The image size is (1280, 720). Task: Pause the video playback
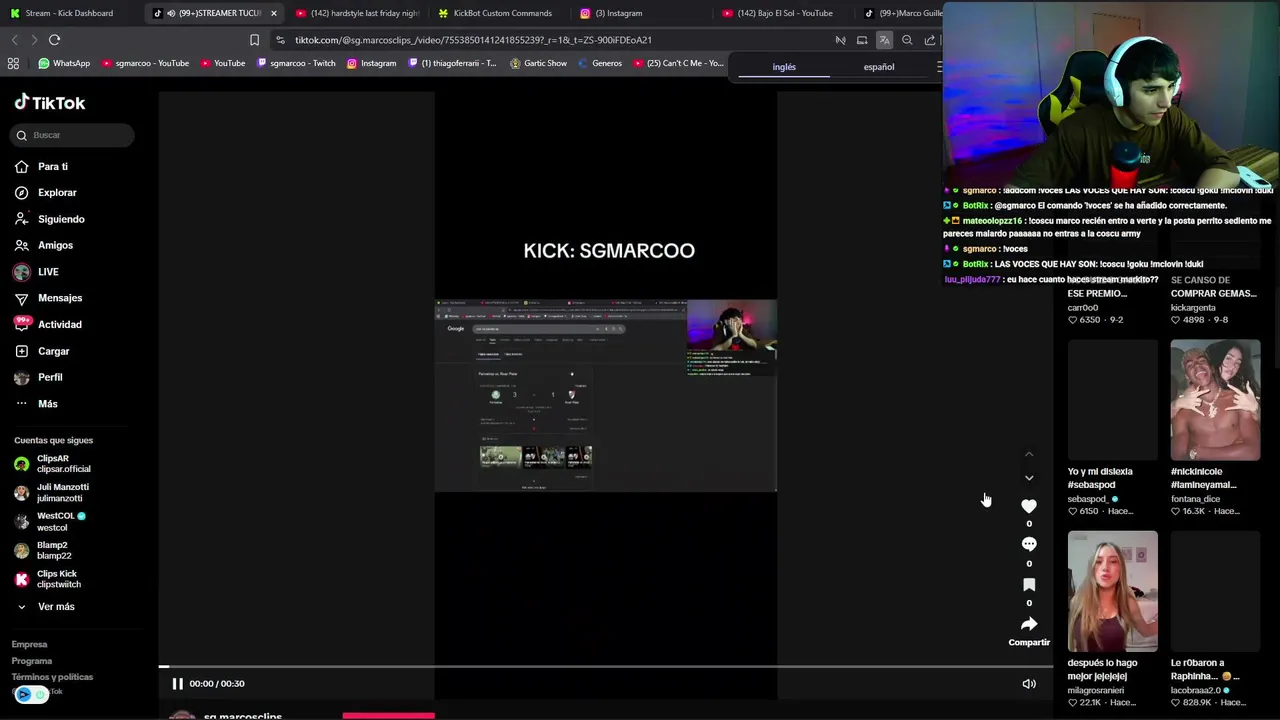[177, 684]
